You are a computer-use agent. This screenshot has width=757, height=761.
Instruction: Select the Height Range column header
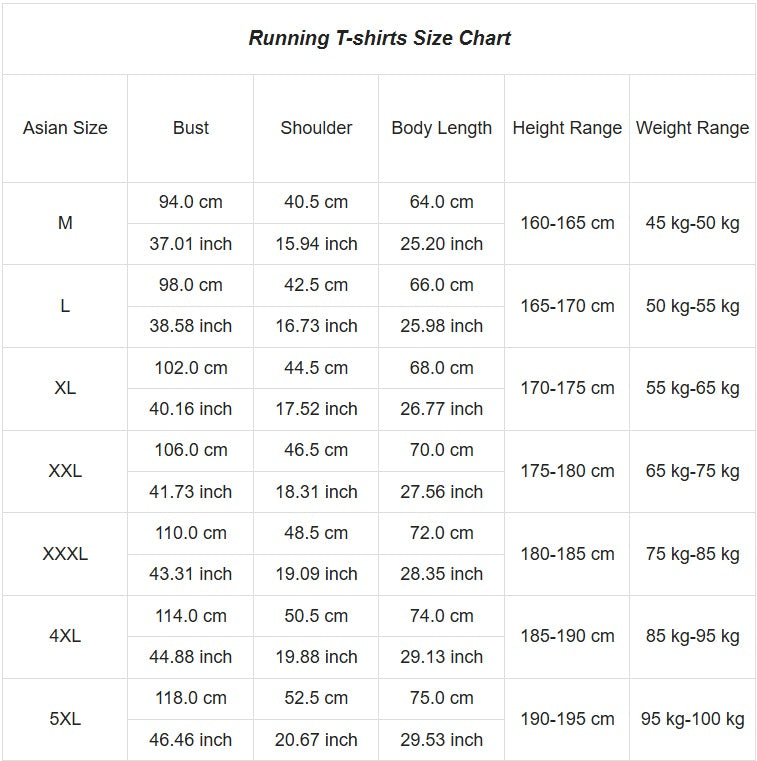point(567,128)
